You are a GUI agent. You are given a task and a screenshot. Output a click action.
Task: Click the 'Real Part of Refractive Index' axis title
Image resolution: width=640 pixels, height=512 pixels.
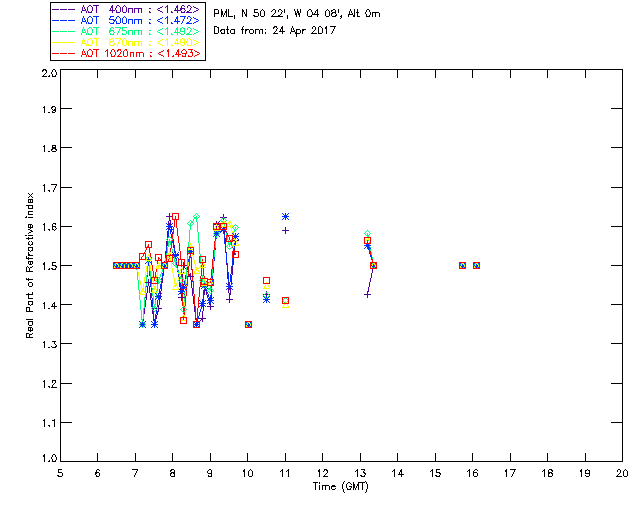coord(29,265)
